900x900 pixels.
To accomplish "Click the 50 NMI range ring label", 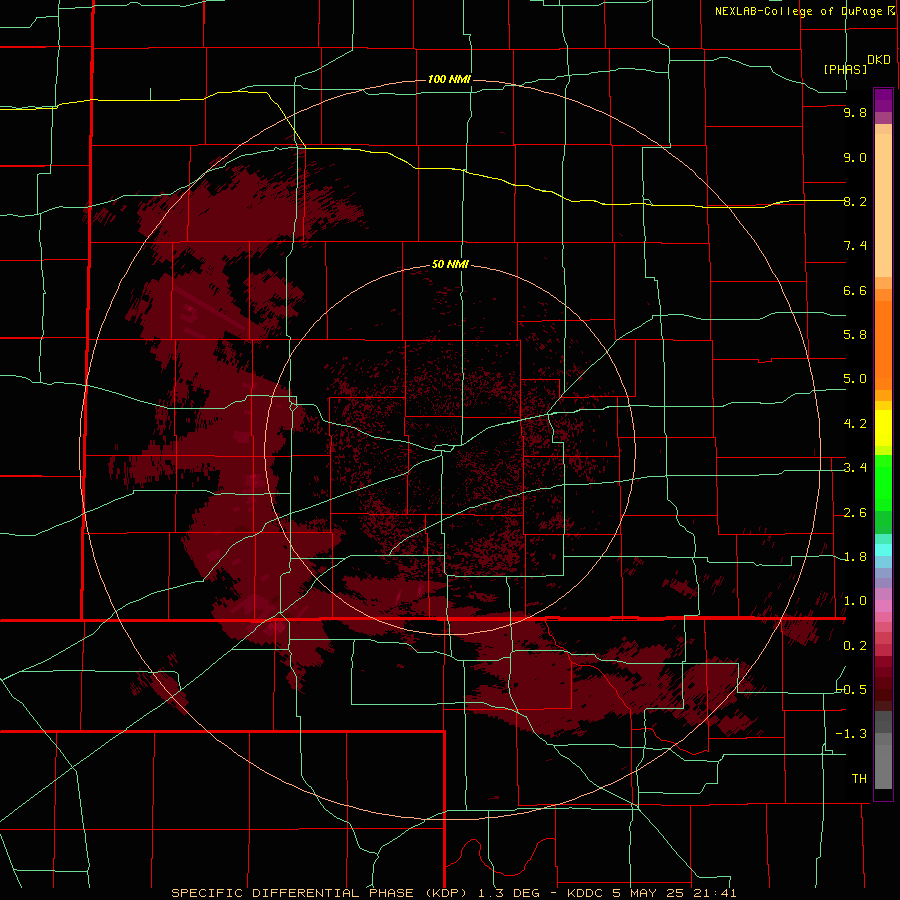I will click(x=450, y=264).
